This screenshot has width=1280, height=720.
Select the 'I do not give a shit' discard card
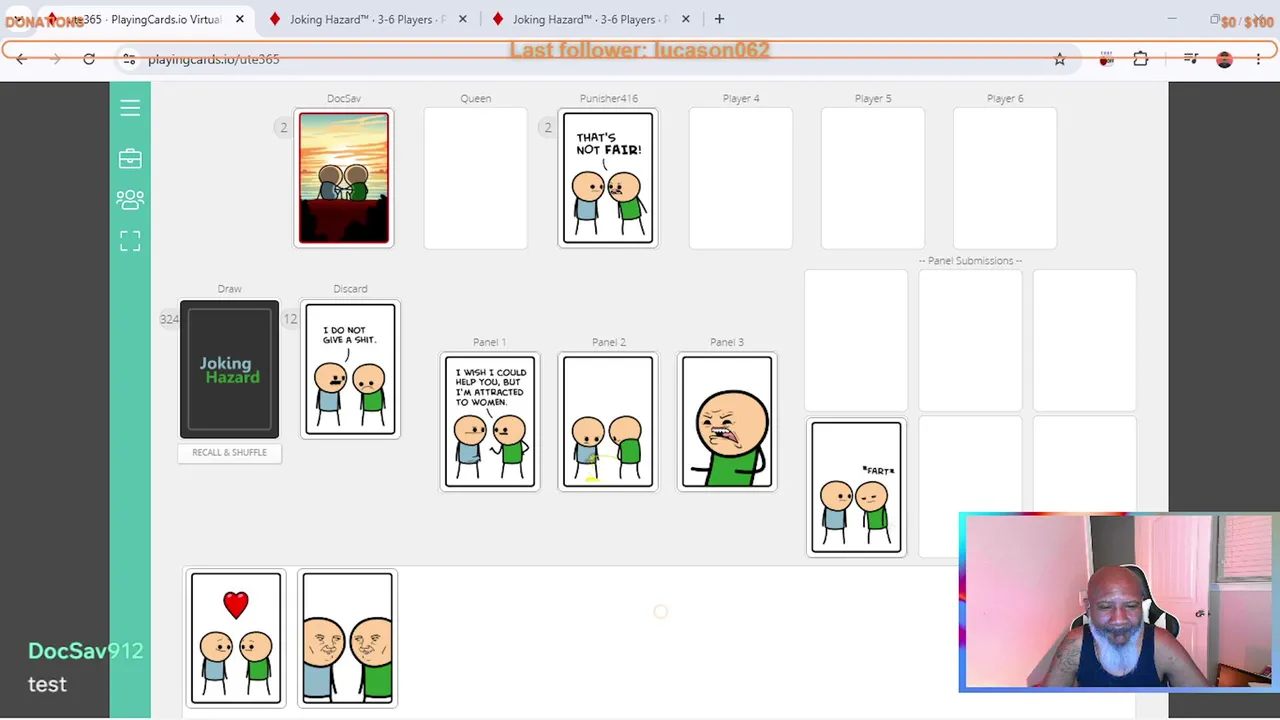(350, 370)
